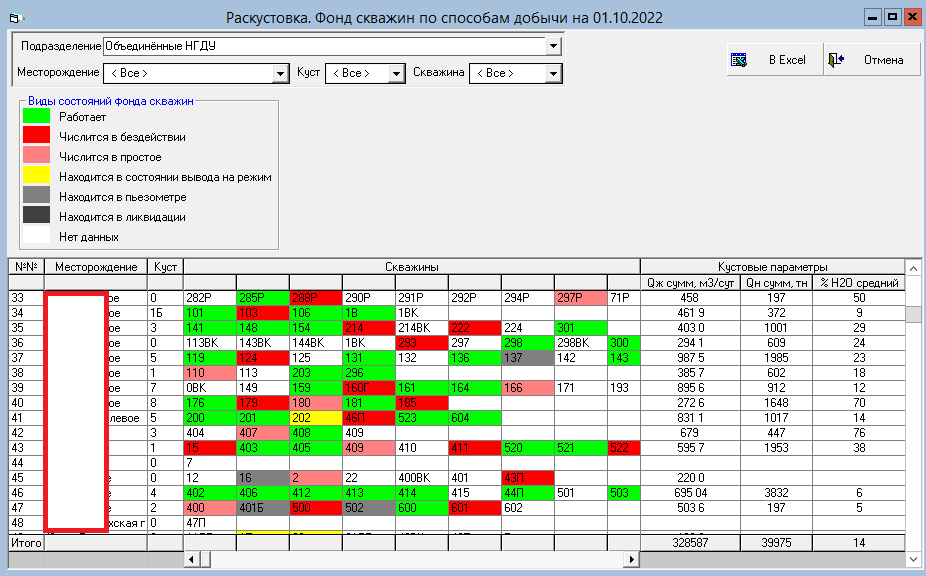
Task: Select red well cell 43П in row 45
Action: pyautogui.click(x=527, y=478)
